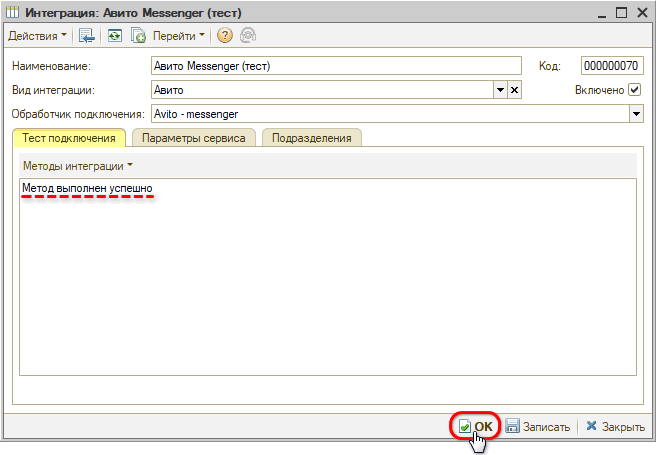The width and height of the screenshot is (656, 455).
Task: Click the Записать save button
Action: tap(537, 427)
